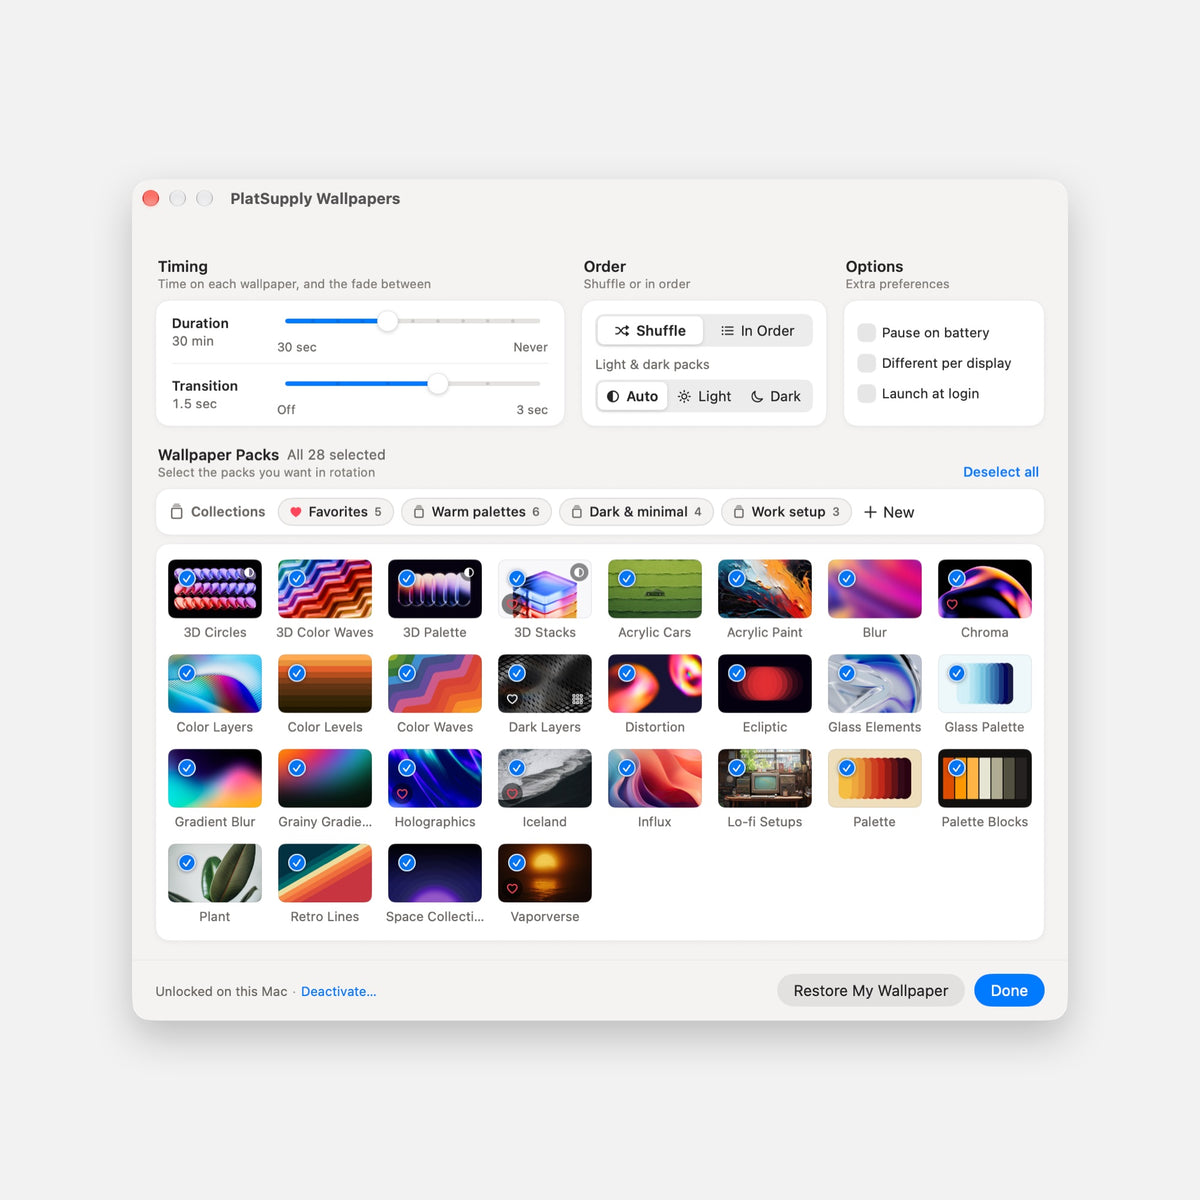Screen dimensions: 1200x1200
Task: Open the Favorites collection
Action: pyautogui.click(x=336, y=512)
